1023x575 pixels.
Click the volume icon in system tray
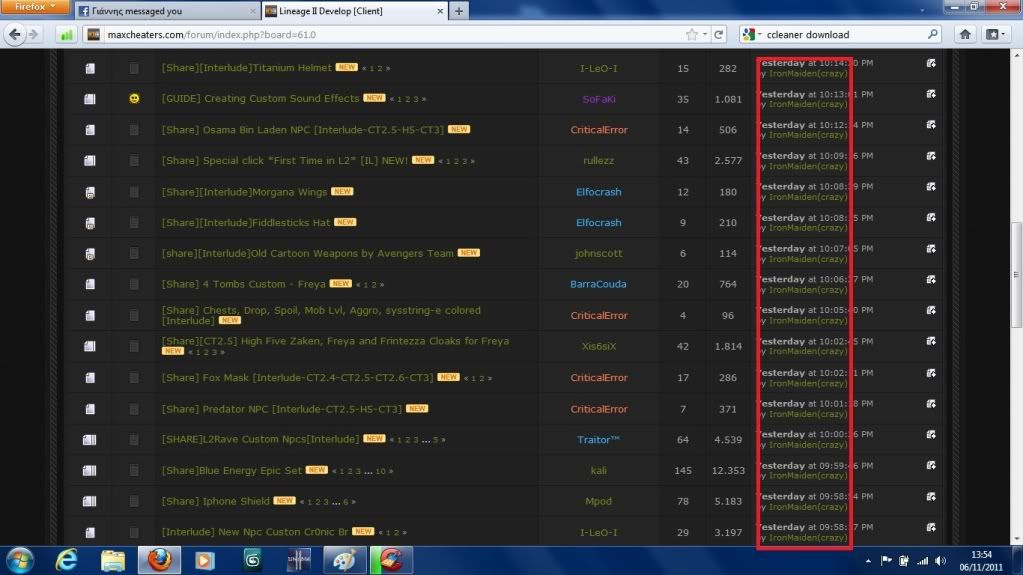(939, 561)
